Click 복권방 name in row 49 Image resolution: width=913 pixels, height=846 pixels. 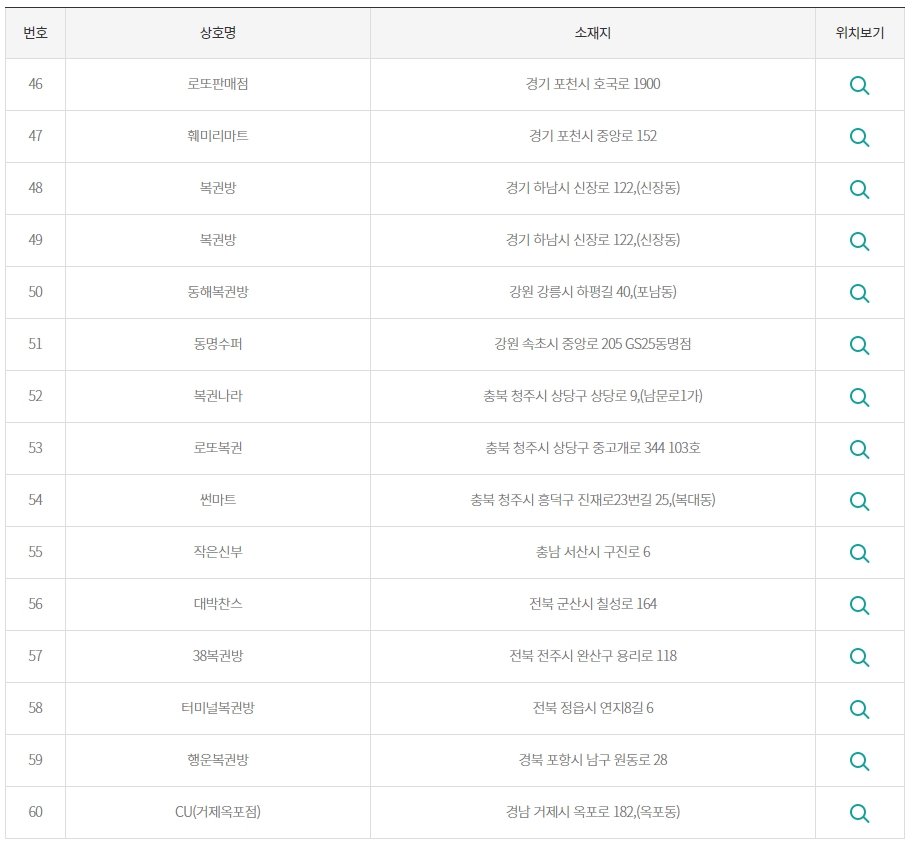[218, 240]
